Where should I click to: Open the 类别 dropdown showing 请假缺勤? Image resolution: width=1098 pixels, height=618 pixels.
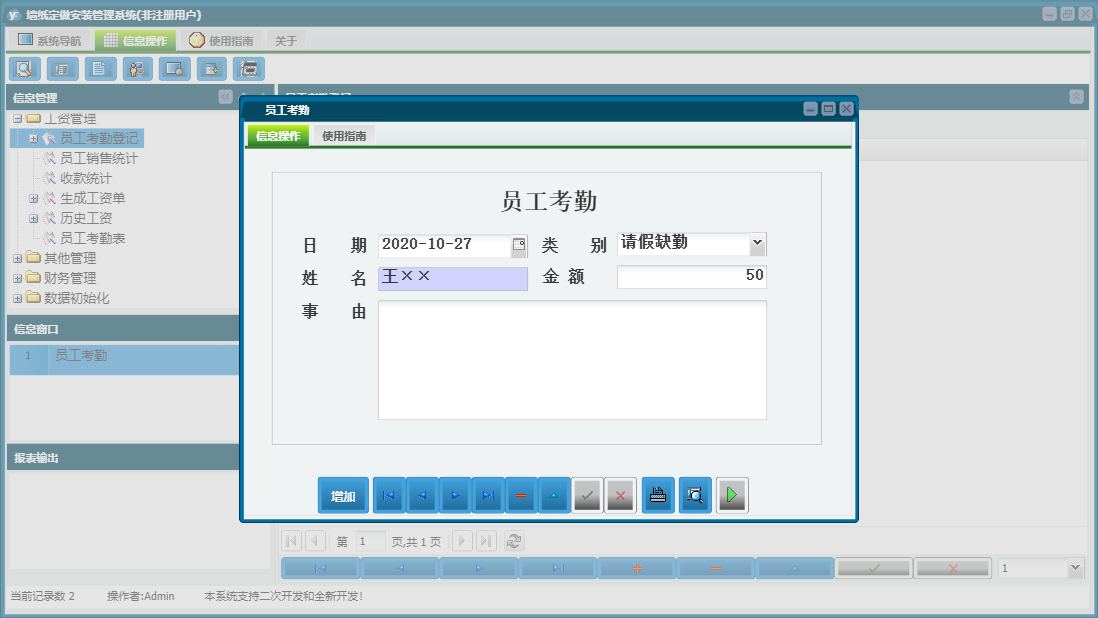pos(758,243)
